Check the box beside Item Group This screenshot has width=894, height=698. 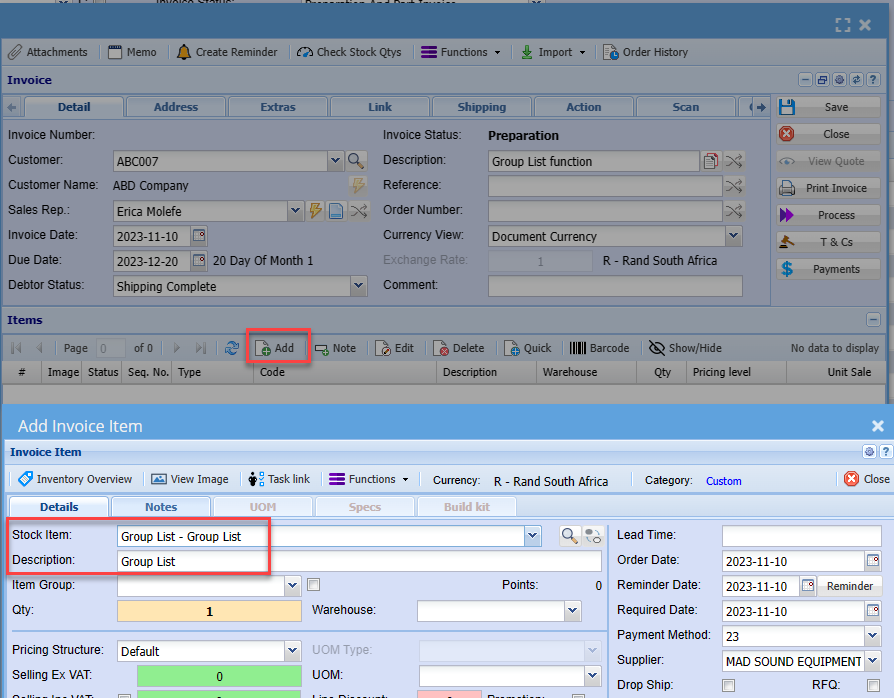coord(313,585)
